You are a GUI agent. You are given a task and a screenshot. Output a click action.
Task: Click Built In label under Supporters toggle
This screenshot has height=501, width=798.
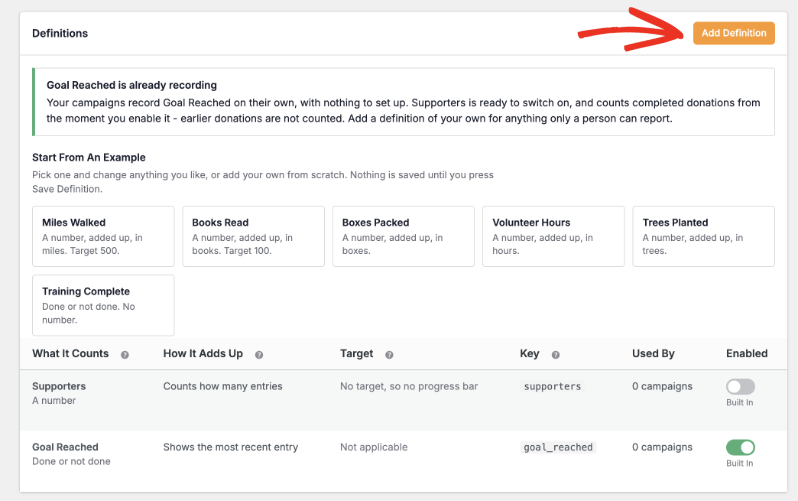(739, 402)
